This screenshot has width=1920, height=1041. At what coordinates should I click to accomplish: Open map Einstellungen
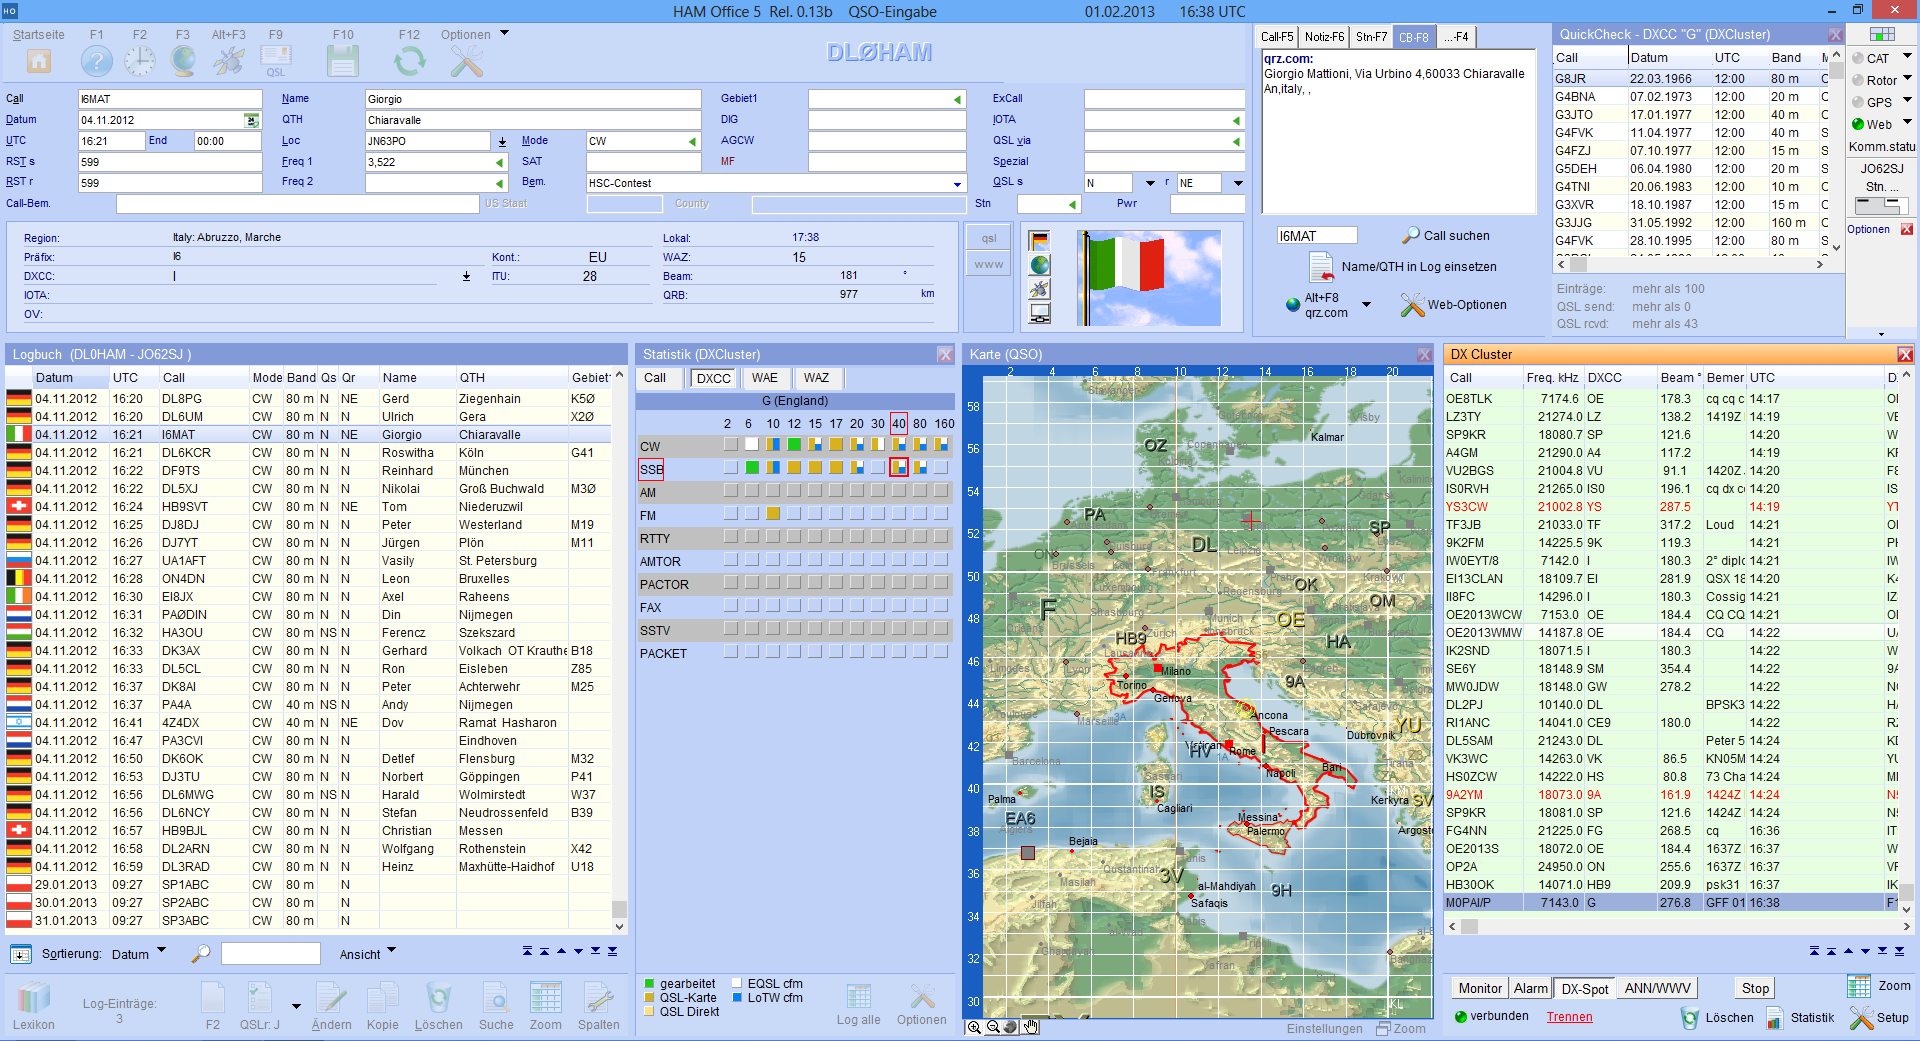pyautogui.click(x=1324, y=1029)
